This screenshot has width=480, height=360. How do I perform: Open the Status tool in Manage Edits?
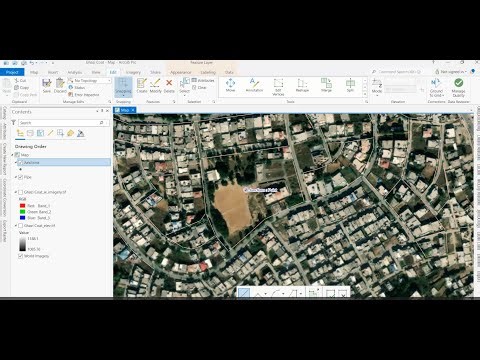tap(76, 87)
